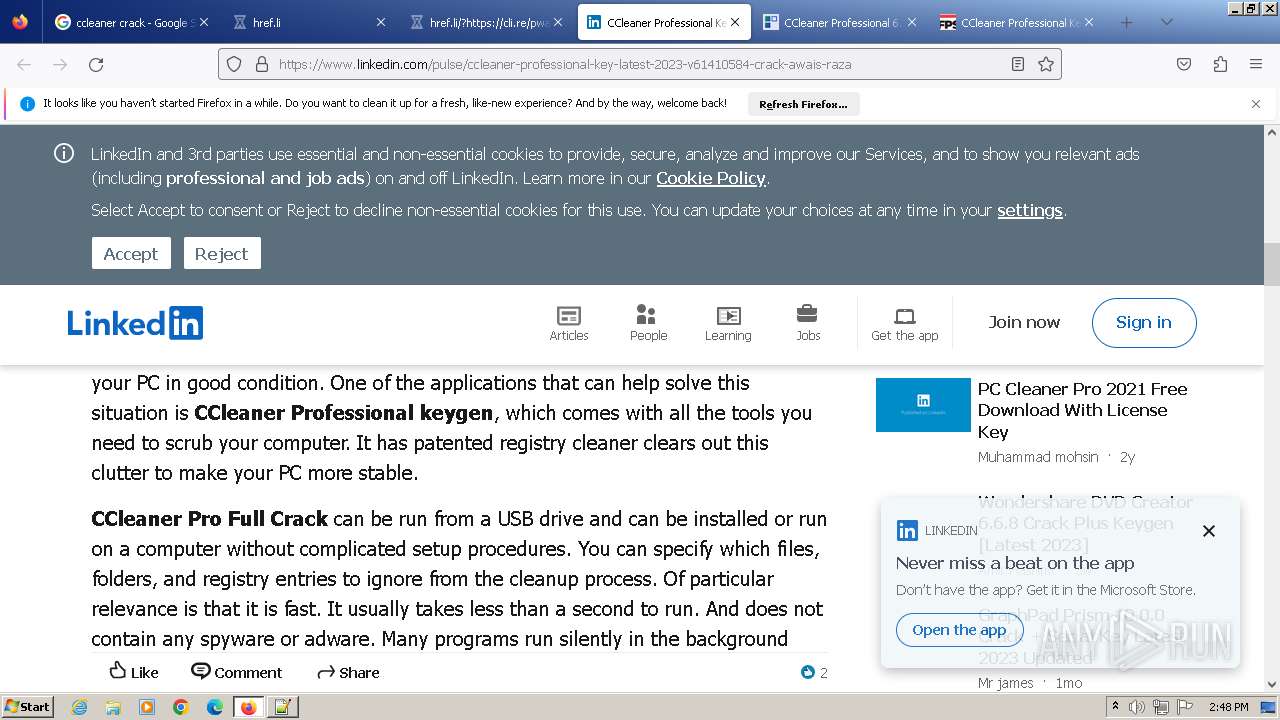
Task: Switch to the CCleaner Professional 6 tab
Action: [x=840, y=22]
